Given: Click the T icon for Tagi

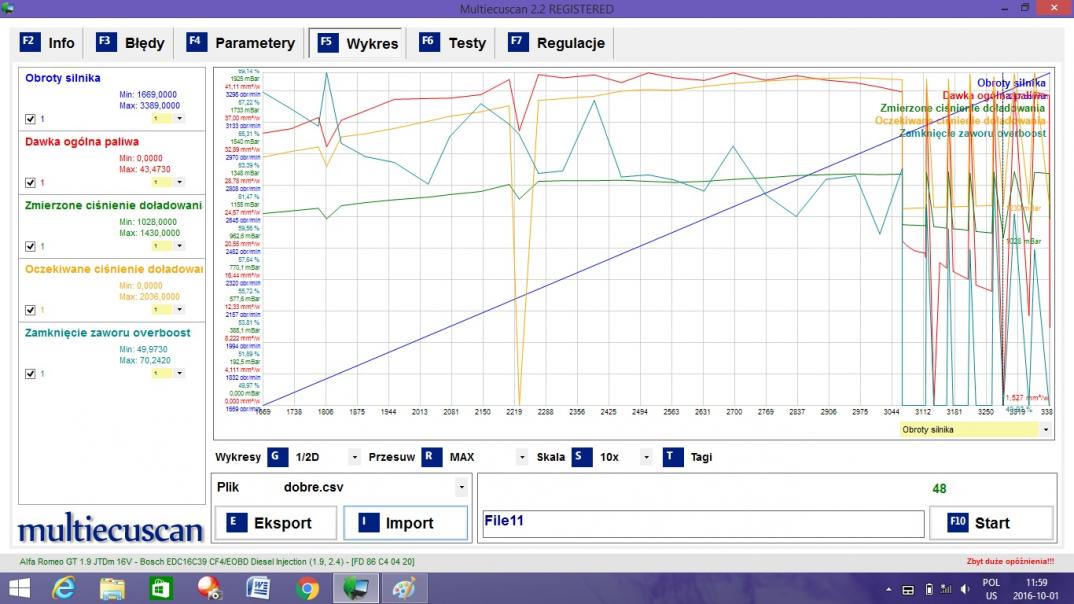Looking at the screenshot, I should (x=673, y=457).
